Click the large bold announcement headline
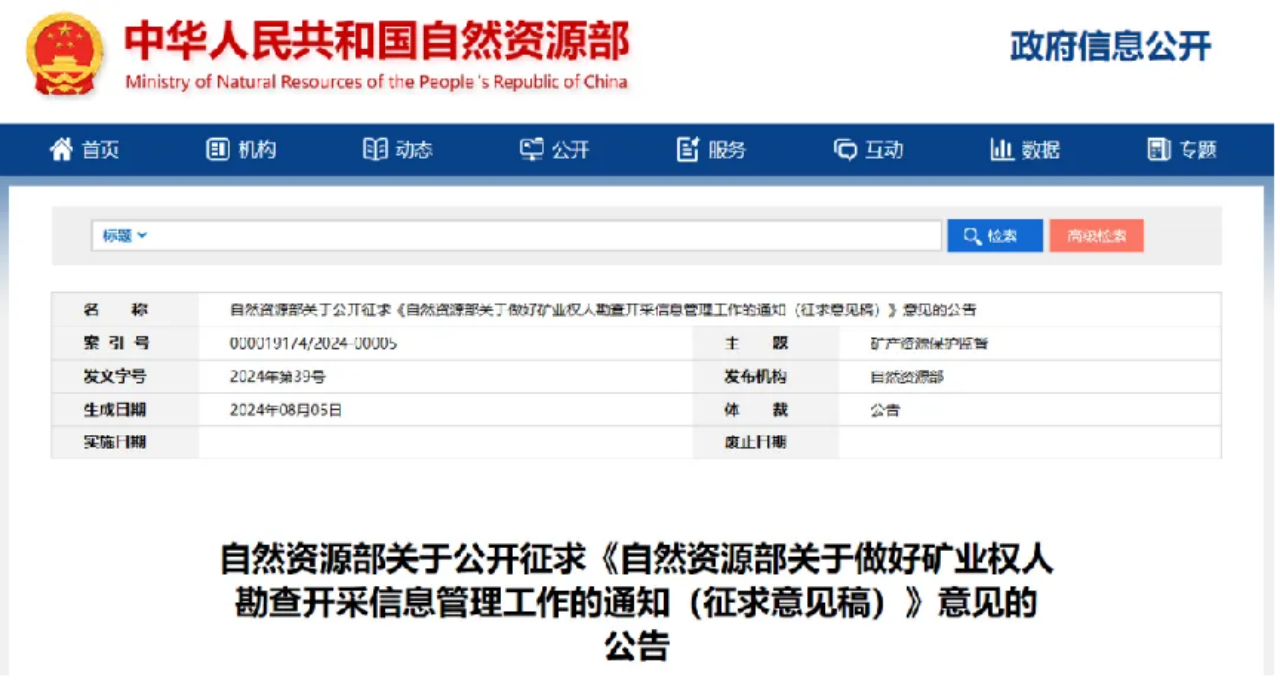 [636, 601]
